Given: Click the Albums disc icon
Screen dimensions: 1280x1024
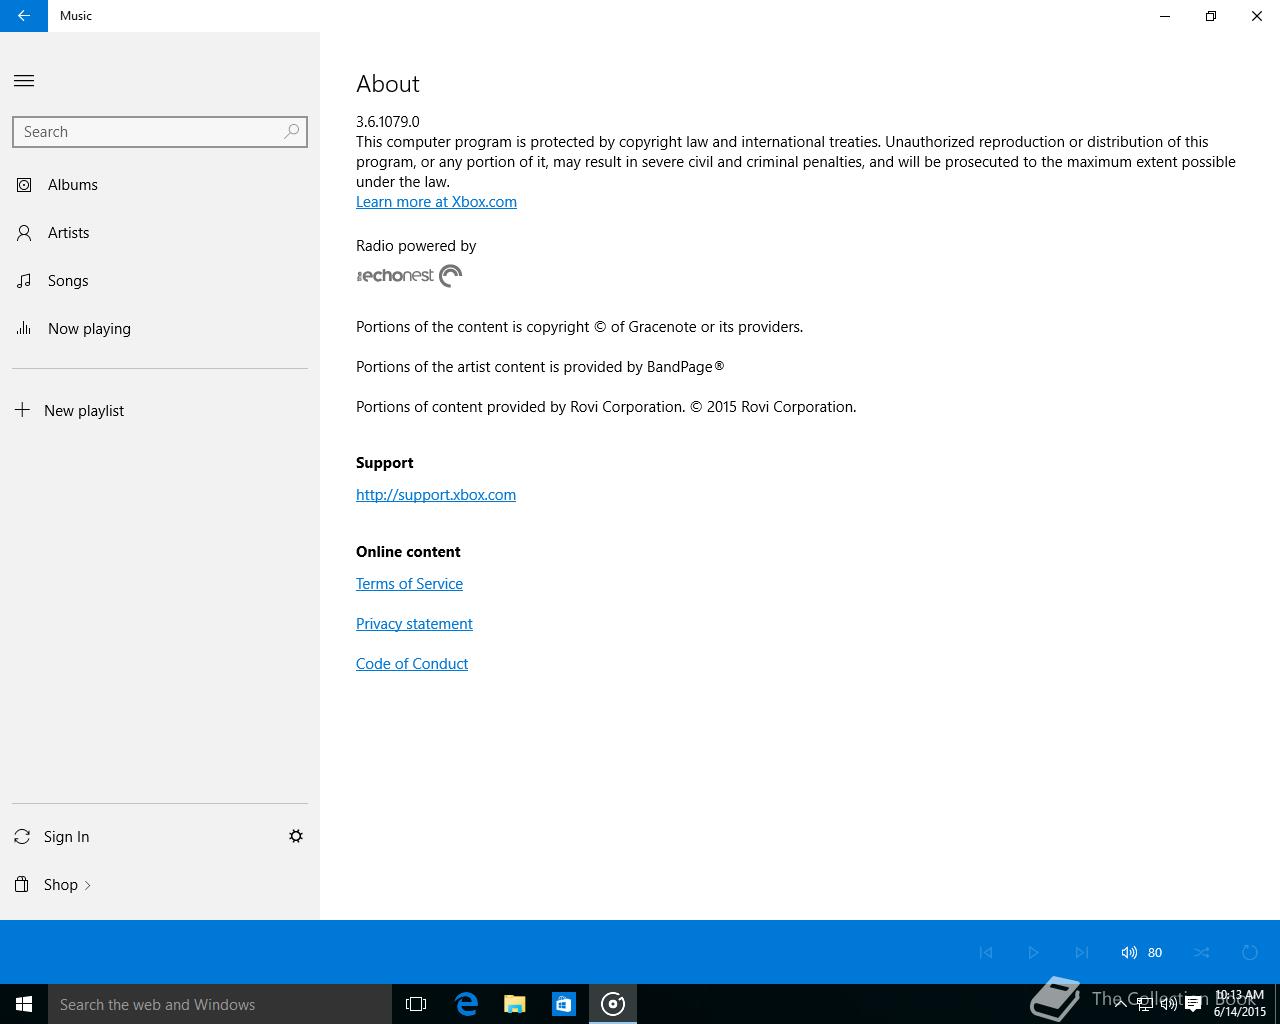Looking at the screenshot, I should 24,185.
